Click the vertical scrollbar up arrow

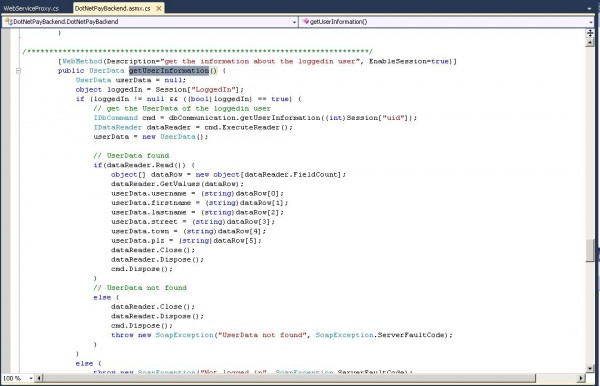[590, 42]
